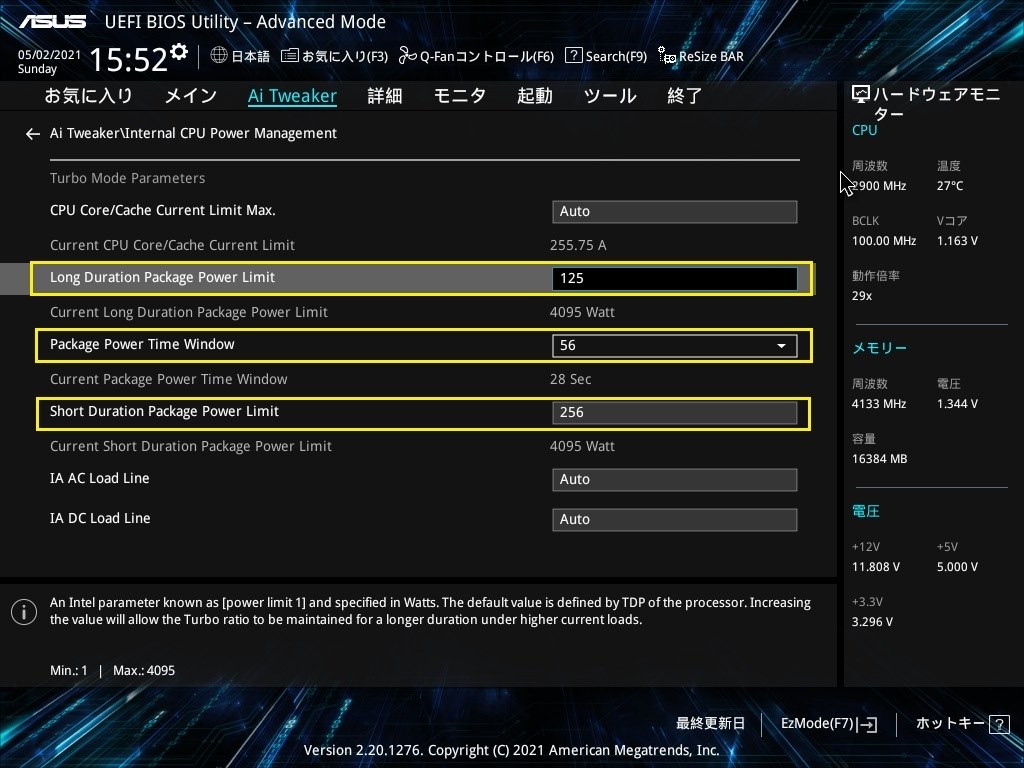Click Search(F9) button

point(616,56)
